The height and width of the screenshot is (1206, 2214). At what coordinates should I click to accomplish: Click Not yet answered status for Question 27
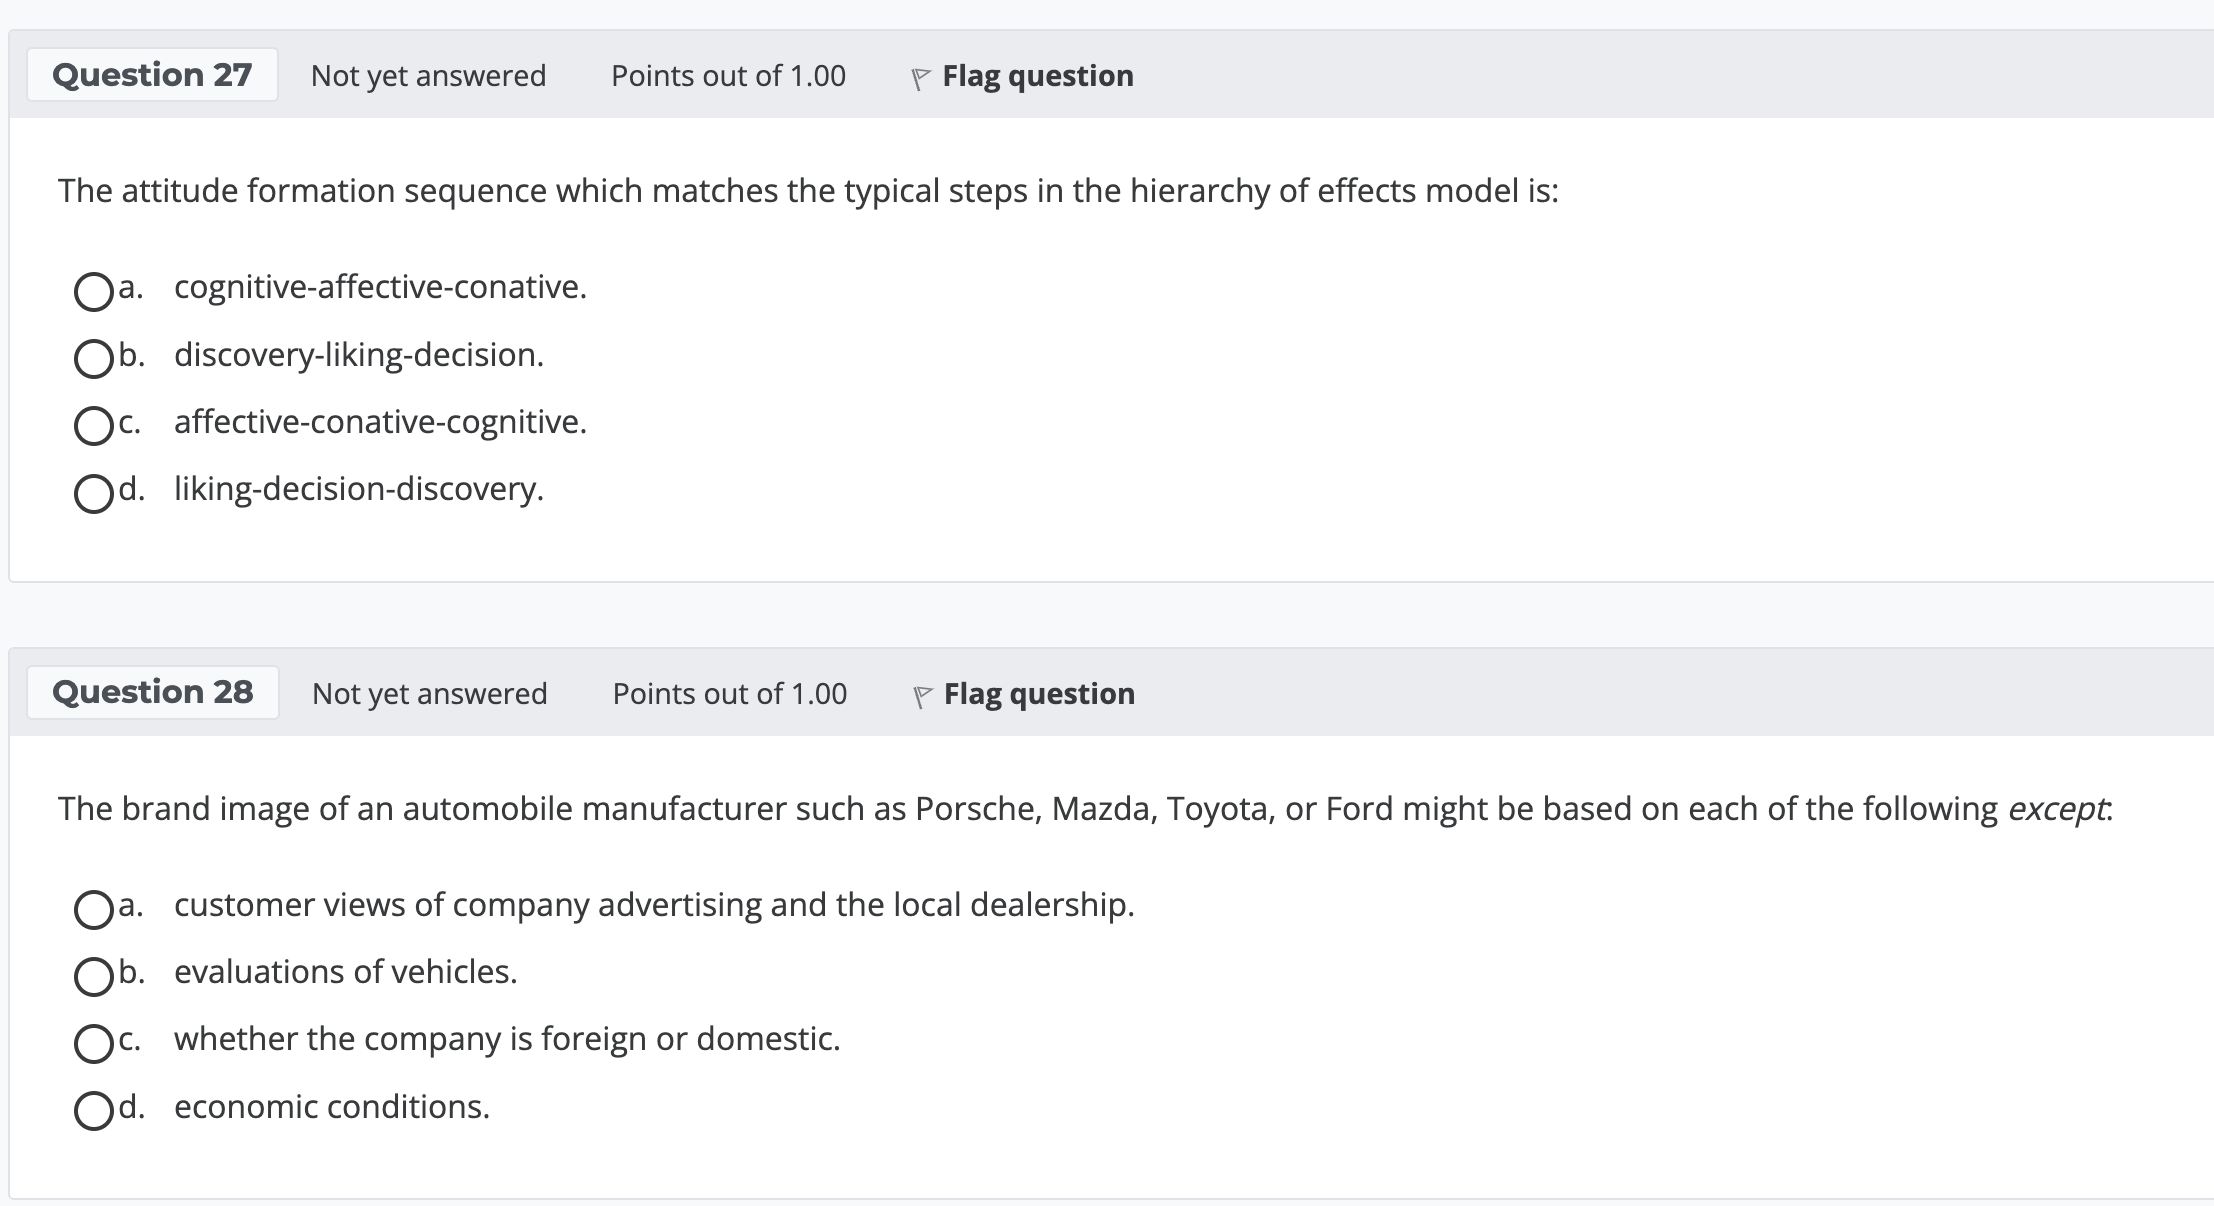pos(428,76)
